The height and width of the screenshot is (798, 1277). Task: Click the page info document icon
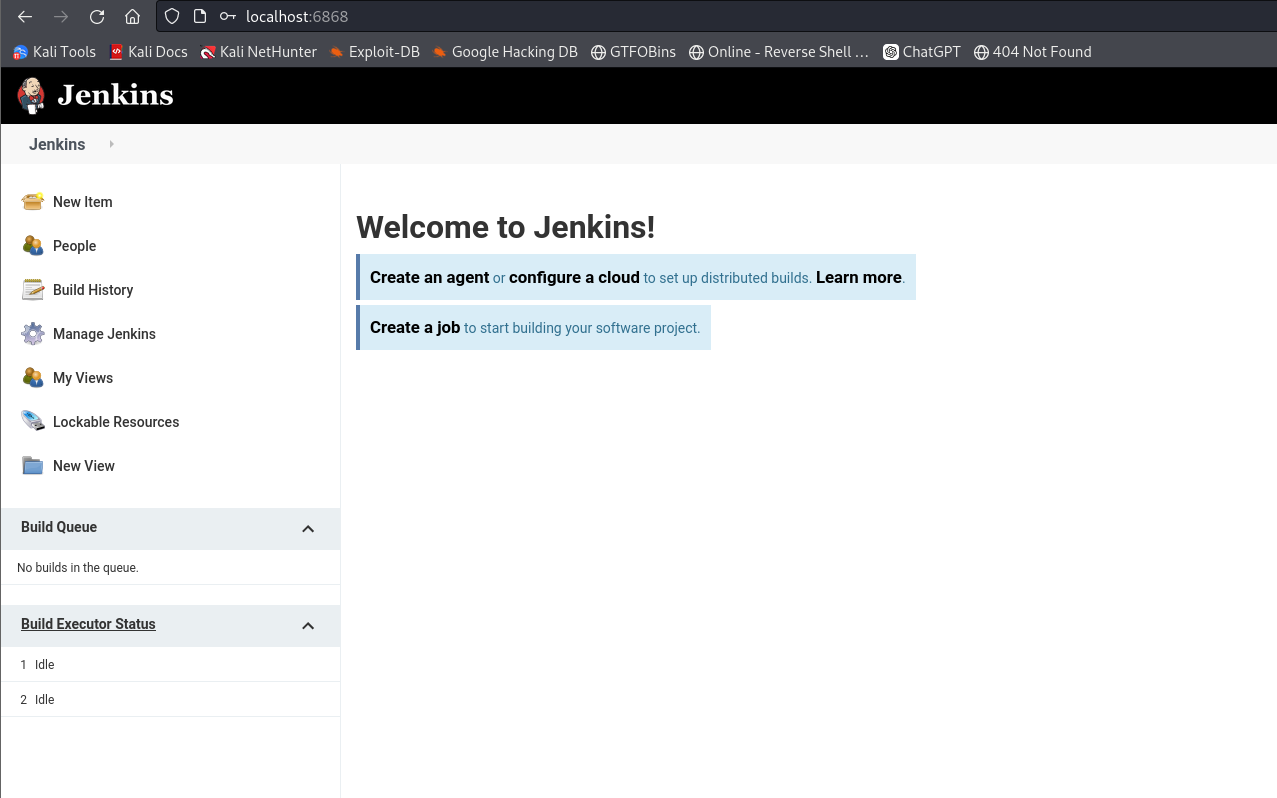200,16
